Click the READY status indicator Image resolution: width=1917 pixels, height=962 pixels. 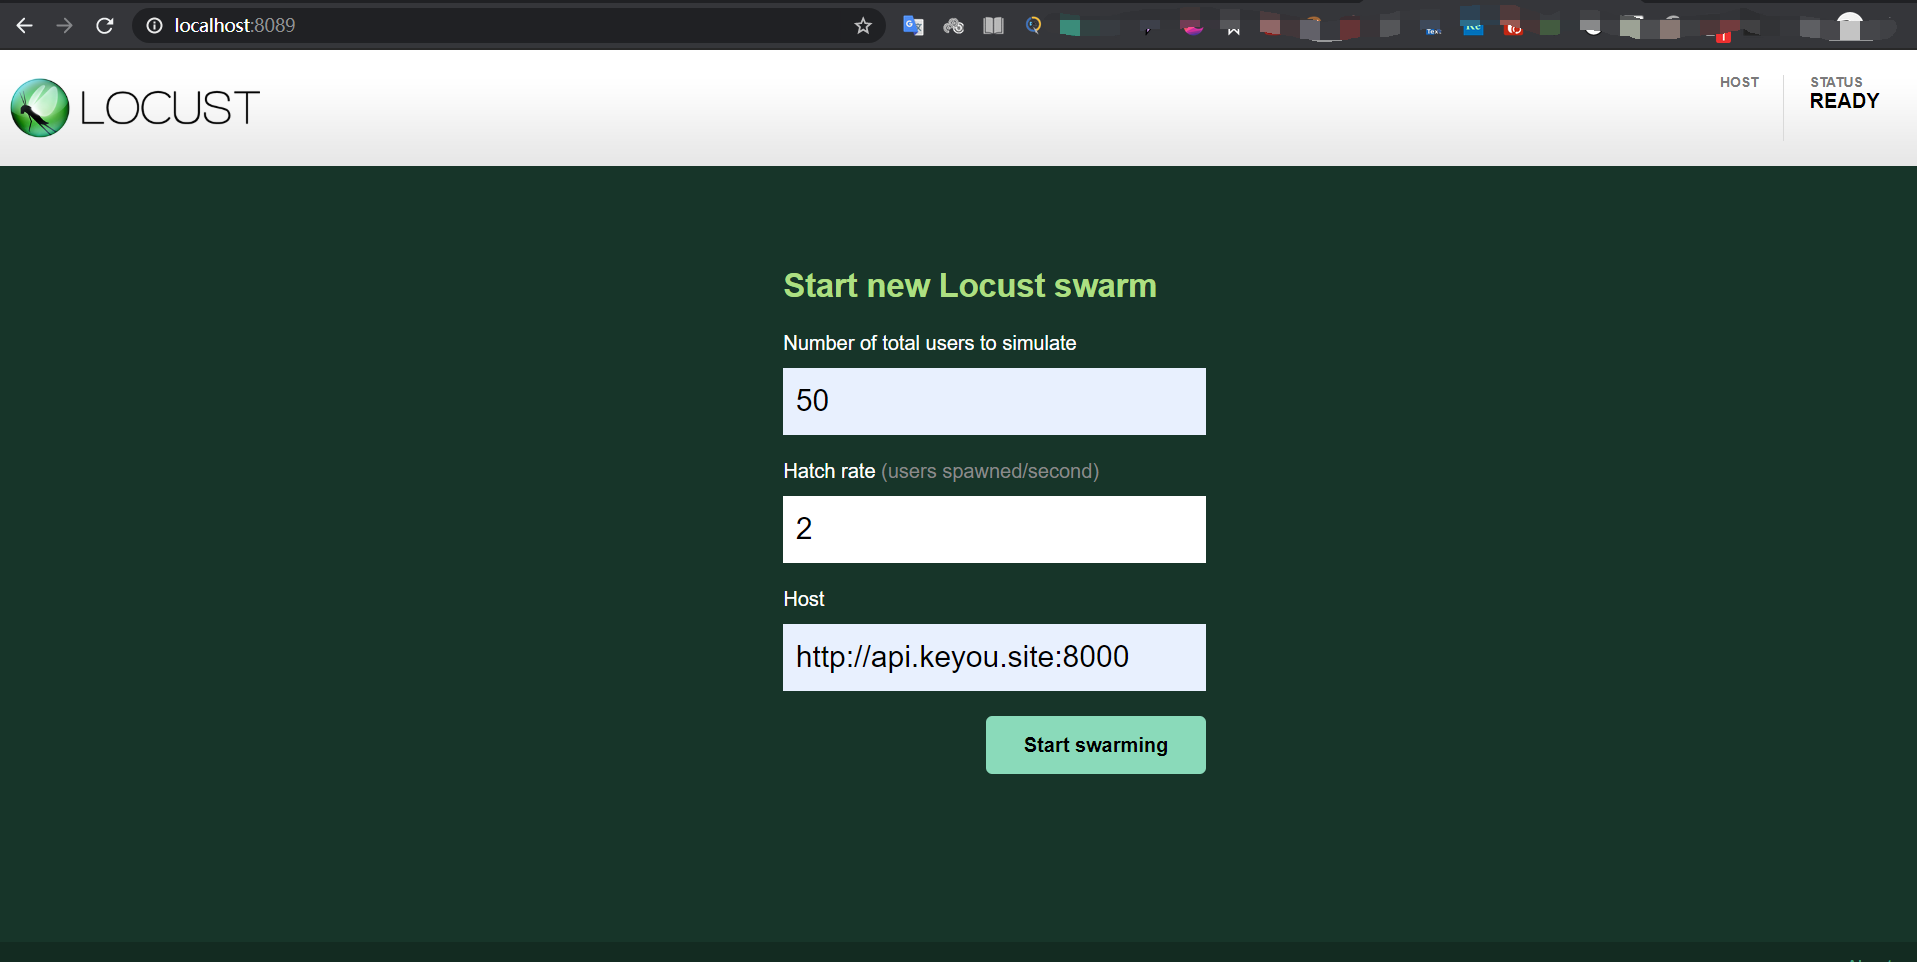click(1844, 101)
